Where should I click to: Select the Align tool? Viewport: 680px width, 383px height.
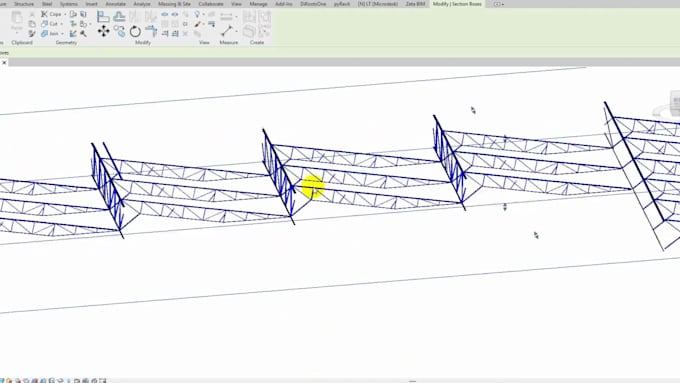tap(103, 16)
